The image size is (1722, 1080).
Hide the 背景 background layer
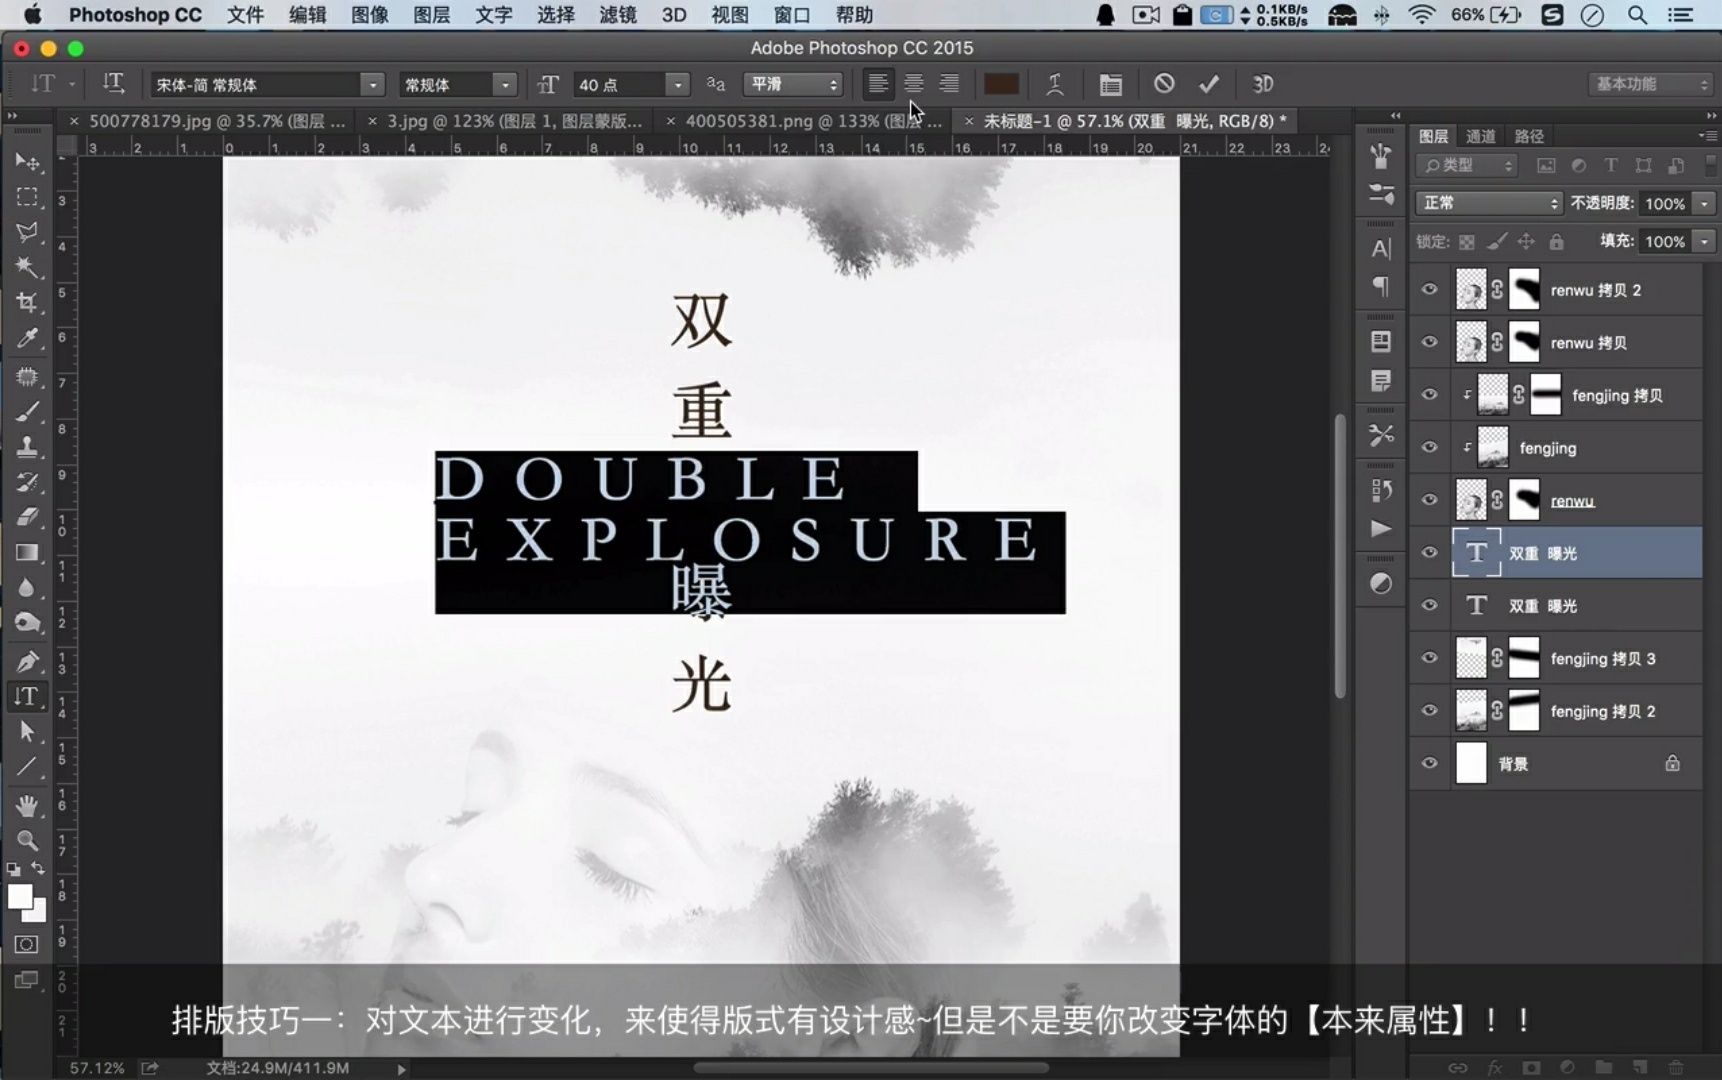(x=1430, y=763)
